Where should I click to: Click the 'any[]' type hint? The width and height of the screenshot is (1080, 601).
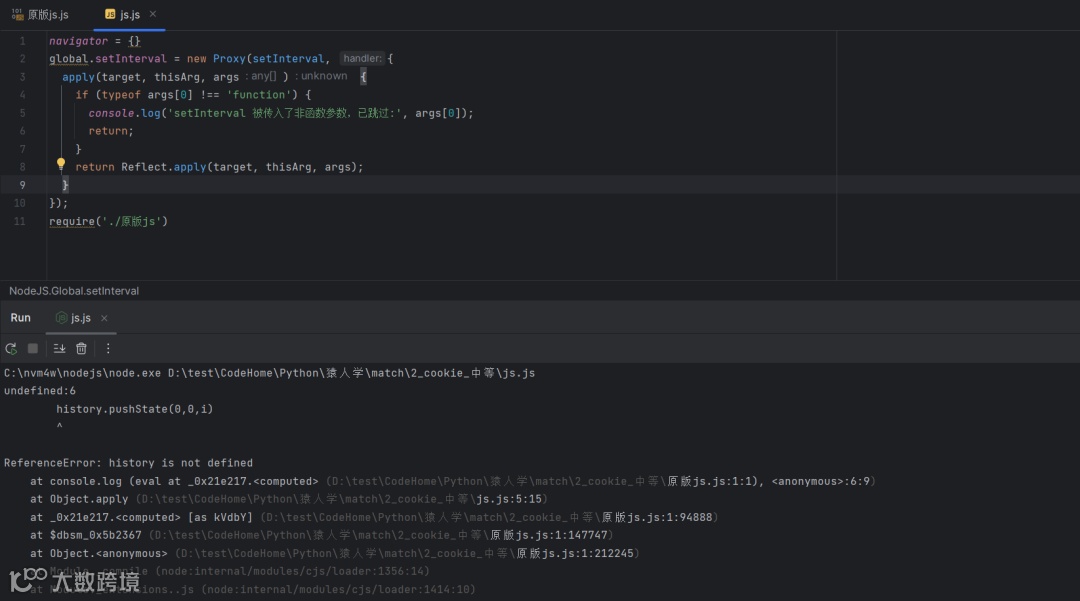click(x=264, y=76)
